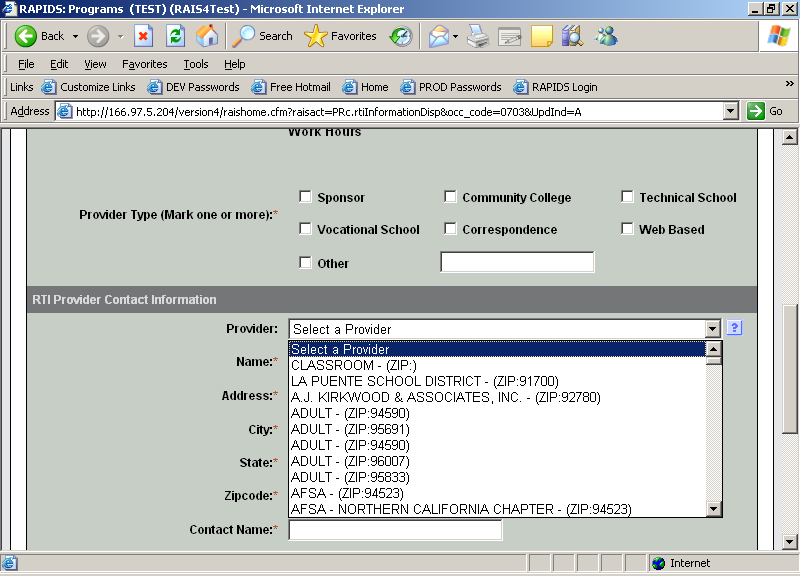Viewport: 800px width, 576px height.
Task: Open the Favorites menu in menu bar
Action: [x=145, y=64]
